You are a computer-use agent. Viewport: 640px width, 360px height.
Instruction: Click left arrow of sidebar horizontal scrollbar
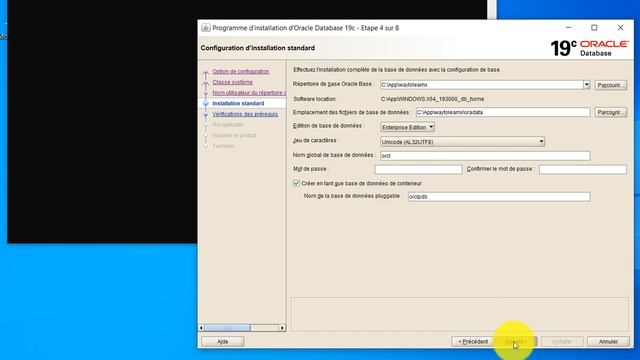tap(201, 328)
